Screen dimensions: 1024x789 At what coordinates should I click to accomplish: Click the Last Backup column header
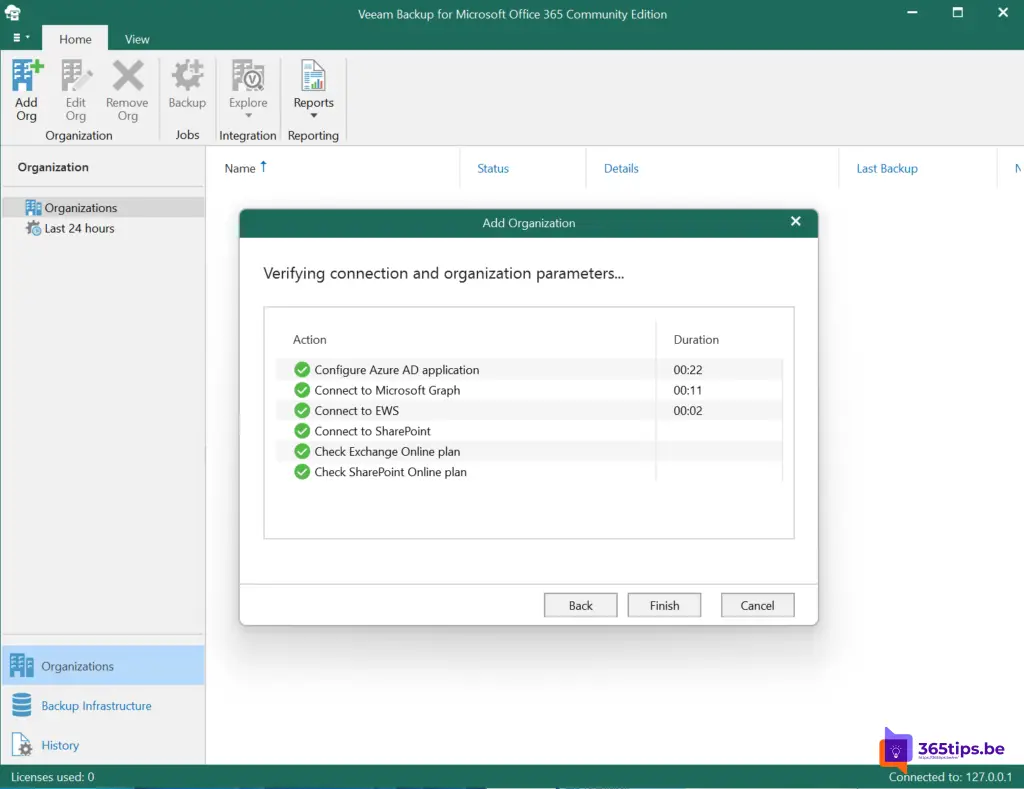click(x=886, y=168)
